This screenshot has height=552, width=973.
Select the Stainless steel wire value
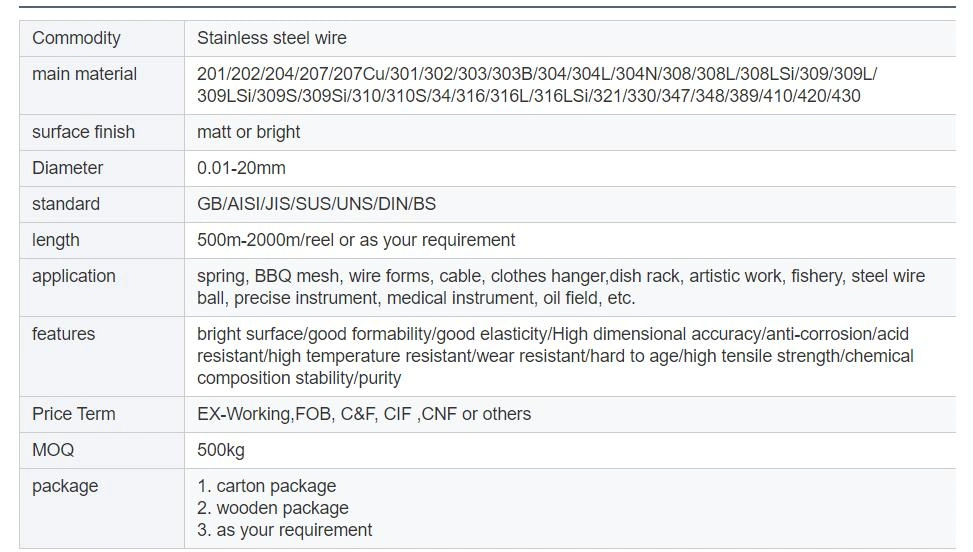pos(272,38)
